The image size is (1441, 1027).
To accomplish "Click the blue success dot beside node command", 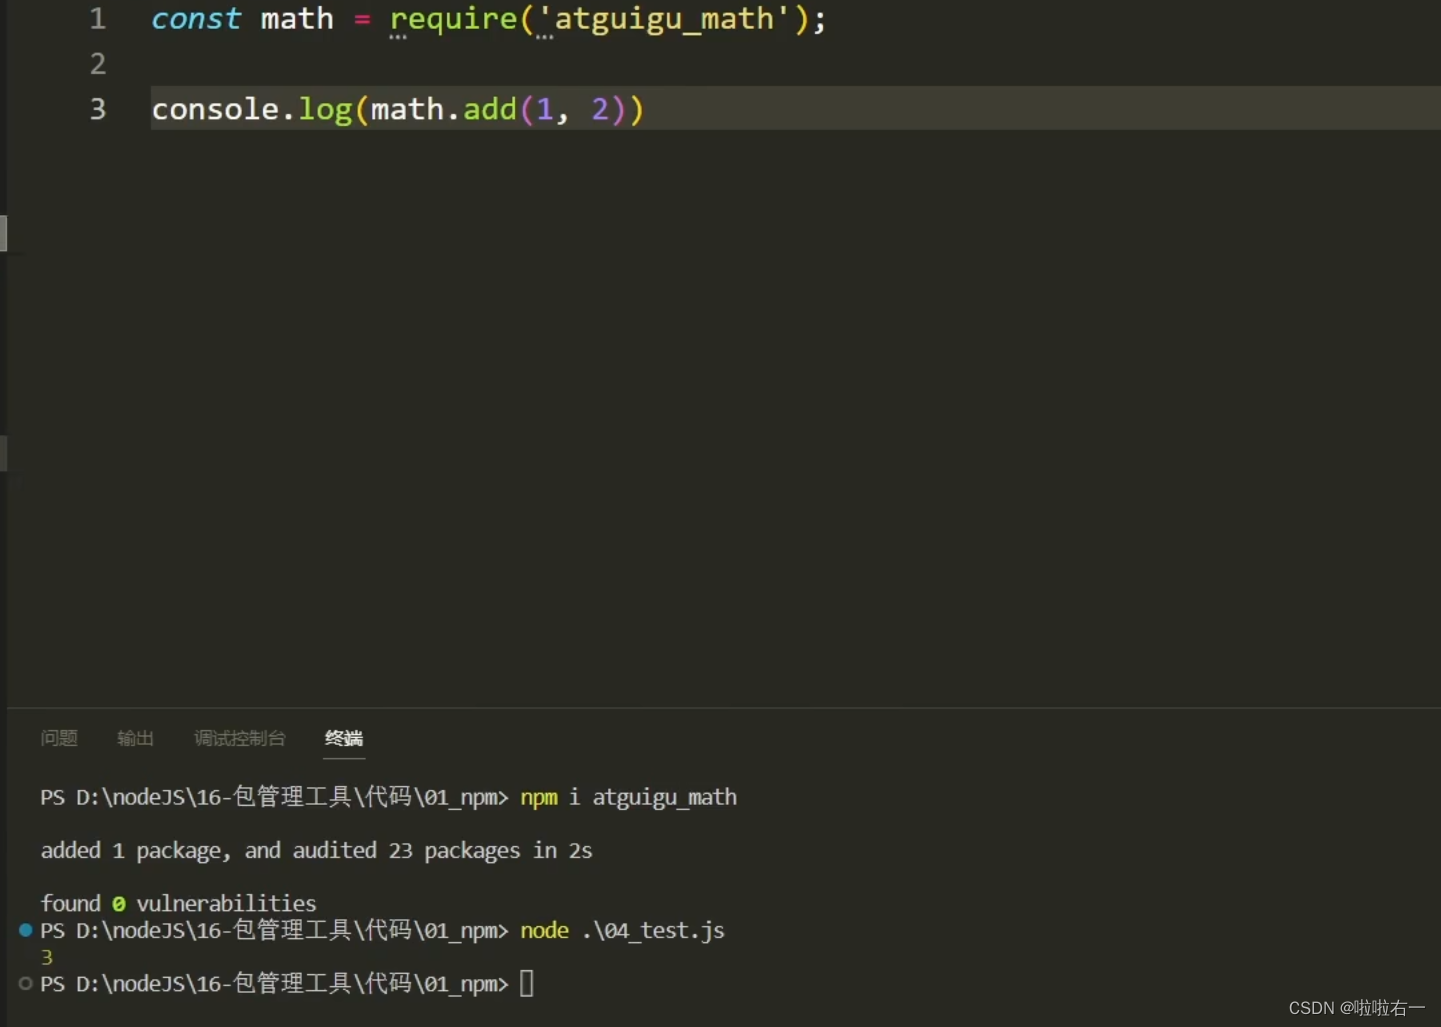I will click(26, 930).
